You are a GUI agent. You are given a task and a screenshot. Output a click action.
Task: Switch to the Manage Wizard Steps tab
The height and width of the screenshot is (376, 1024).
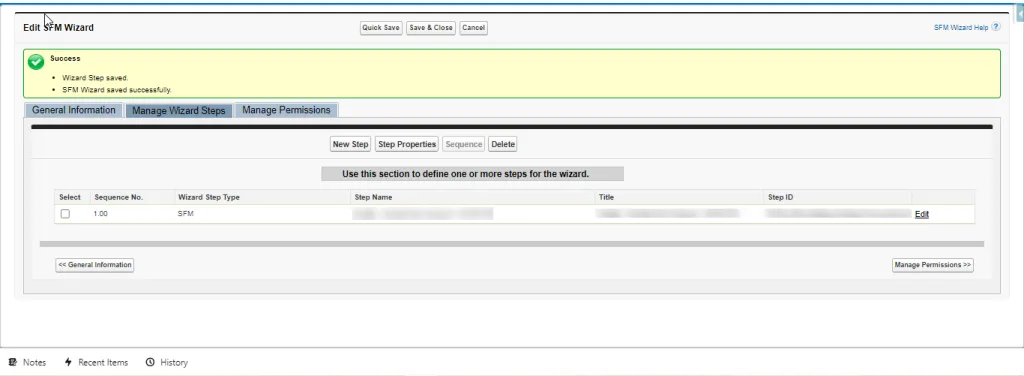tap(178, 110)
